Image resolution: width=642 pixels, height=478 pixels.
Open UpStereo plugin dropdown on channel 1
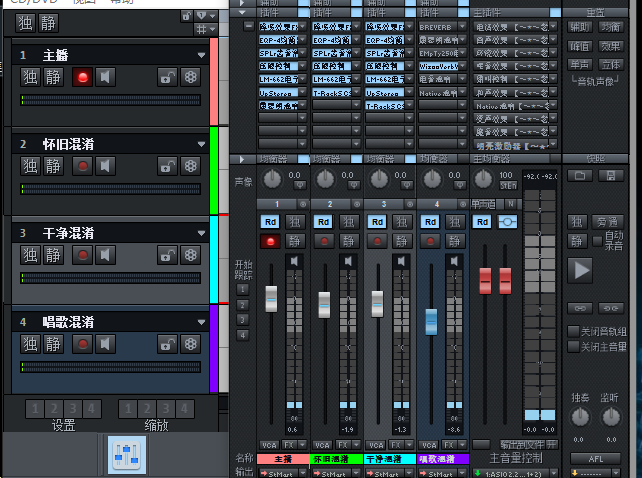tap(303, 92)
